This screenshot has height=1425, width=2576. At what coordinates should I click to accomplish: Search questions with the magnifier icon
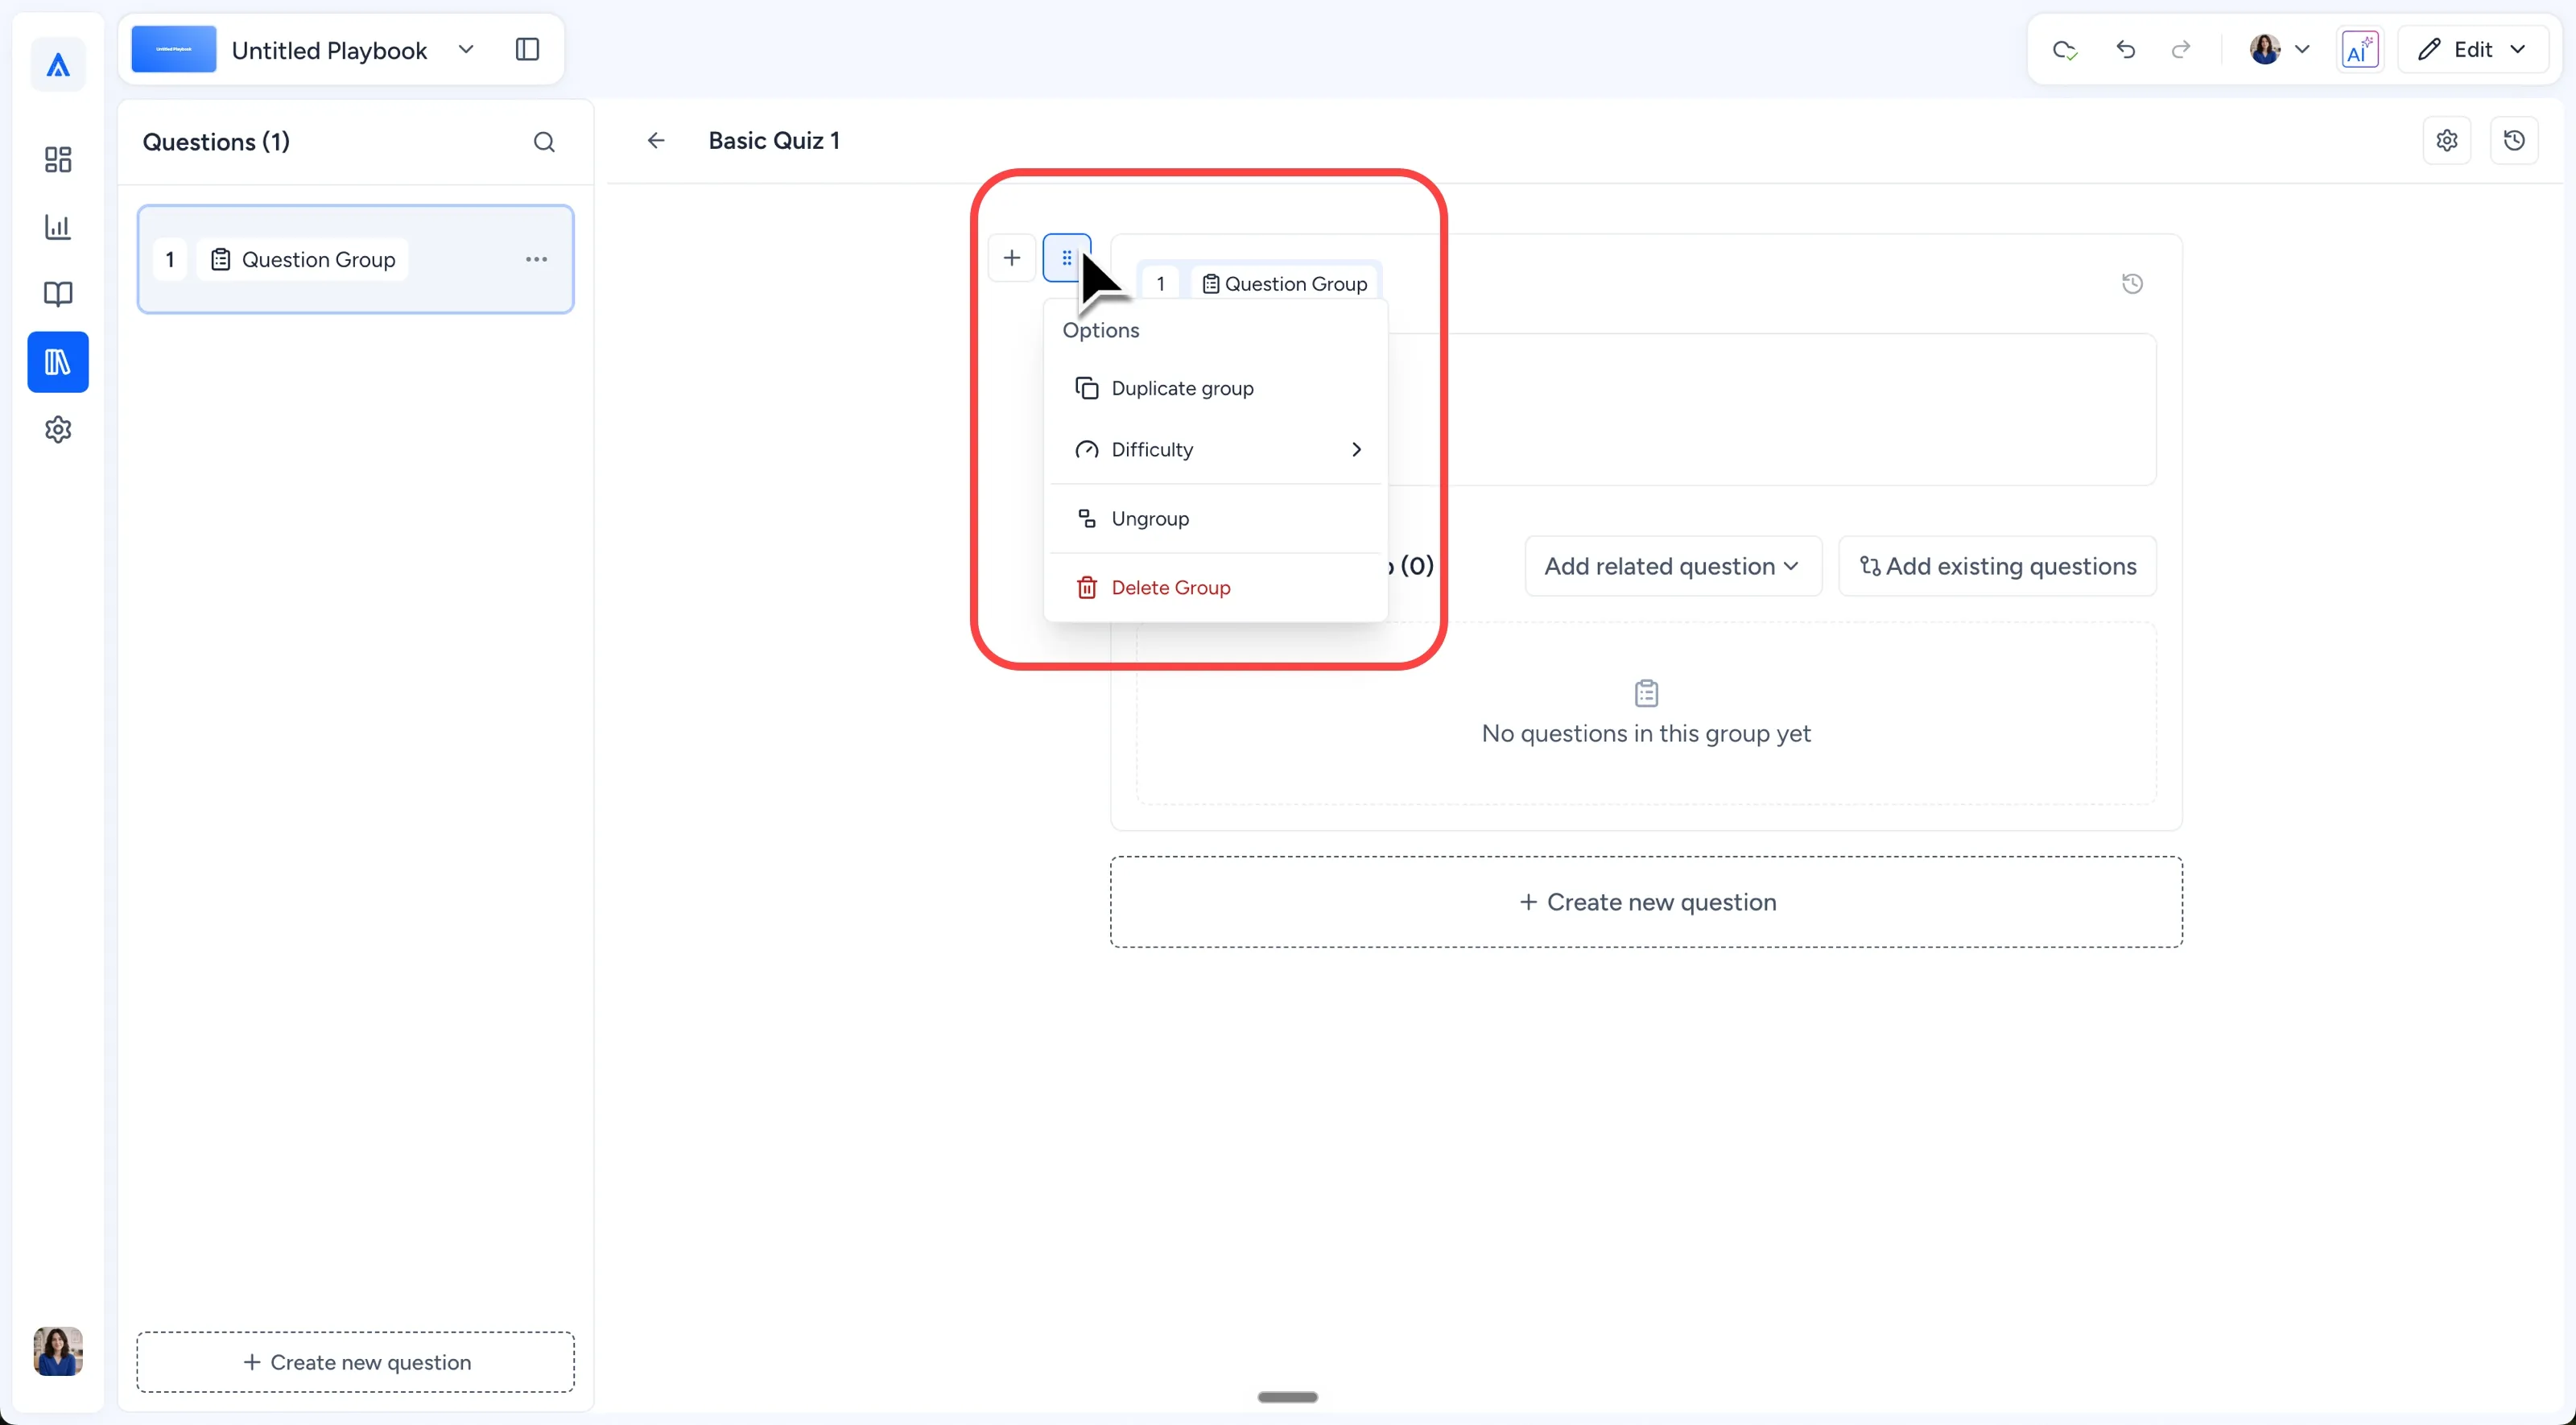[544, 142]
